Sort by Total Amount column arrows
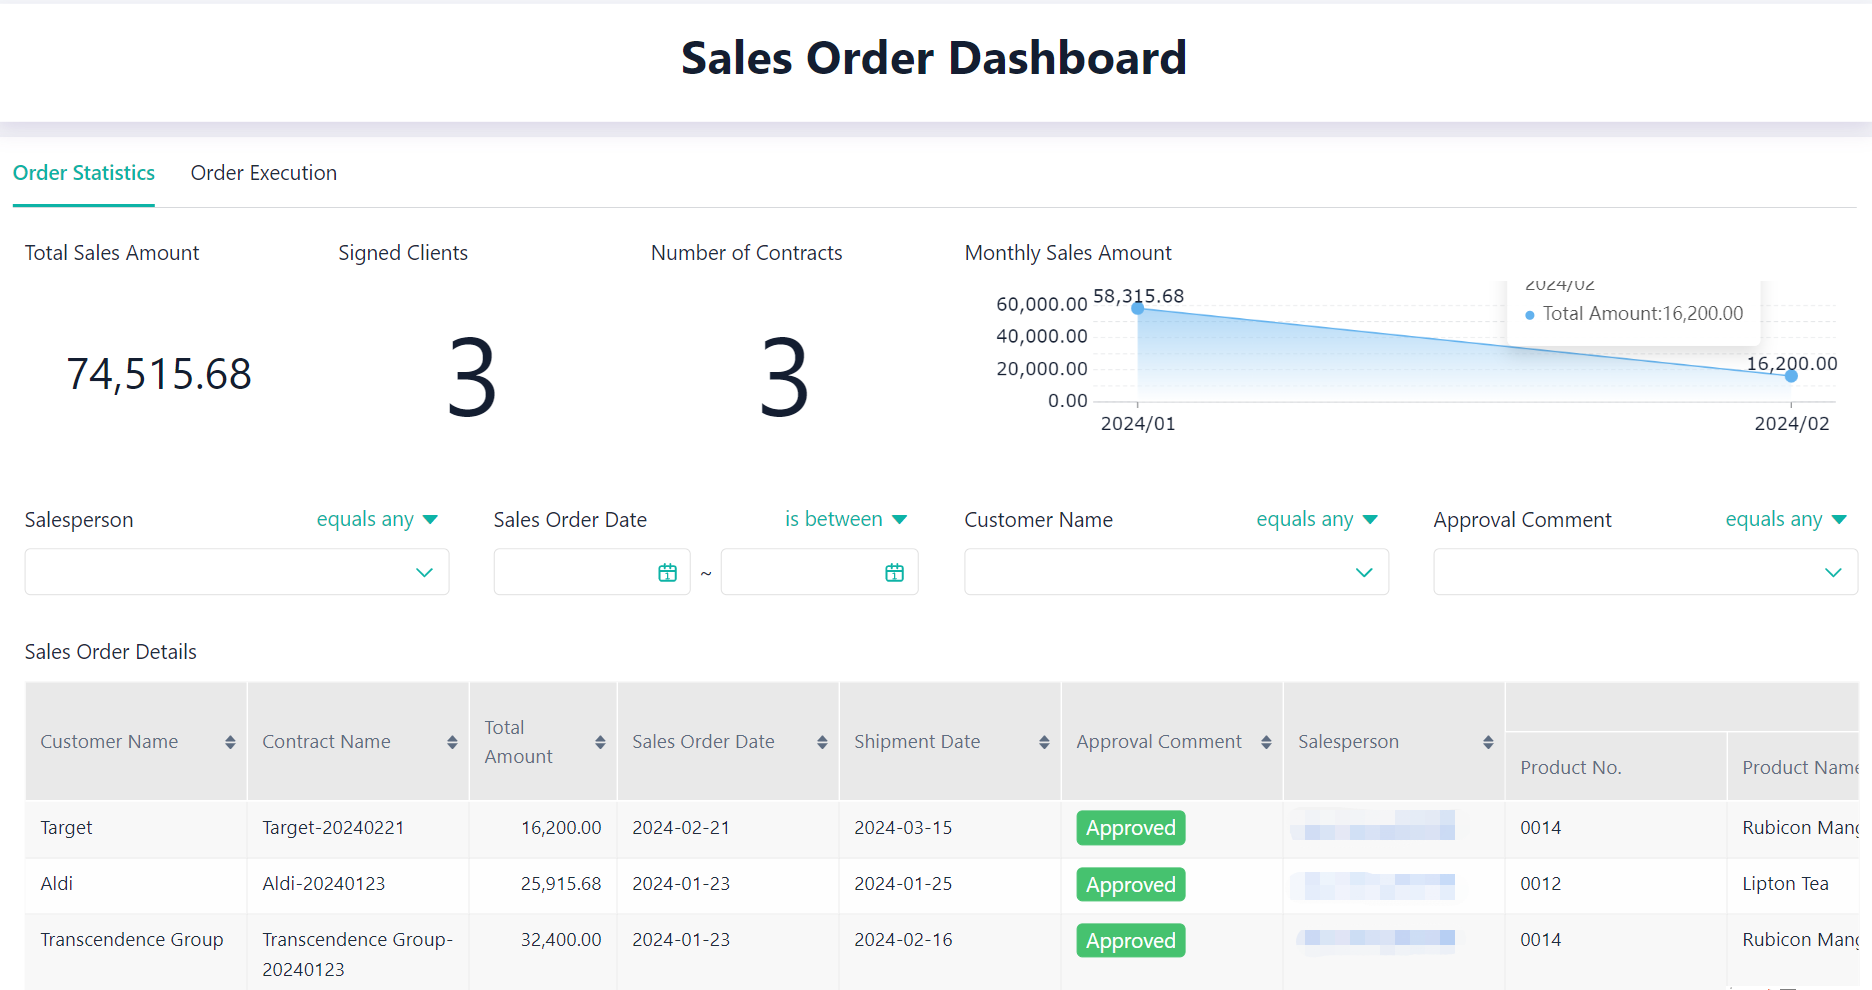Viewport: 1872px width, 990px height. point(600,742)
